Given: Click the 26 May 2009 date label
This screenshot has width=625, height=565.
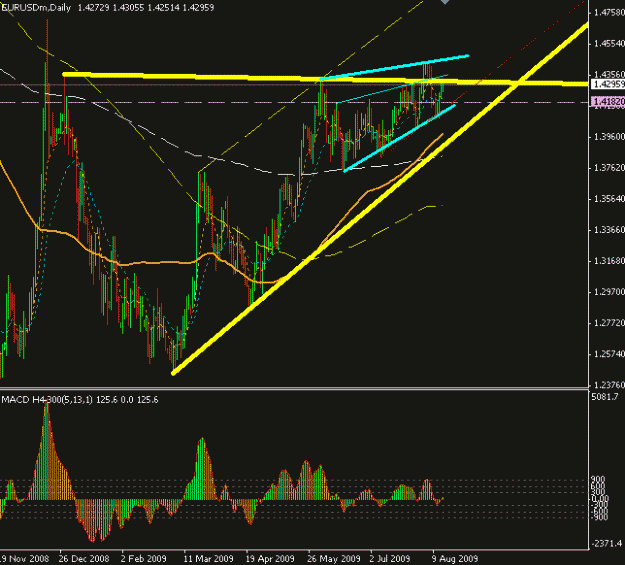Looking at the screenshot, I should click(334, 559).
